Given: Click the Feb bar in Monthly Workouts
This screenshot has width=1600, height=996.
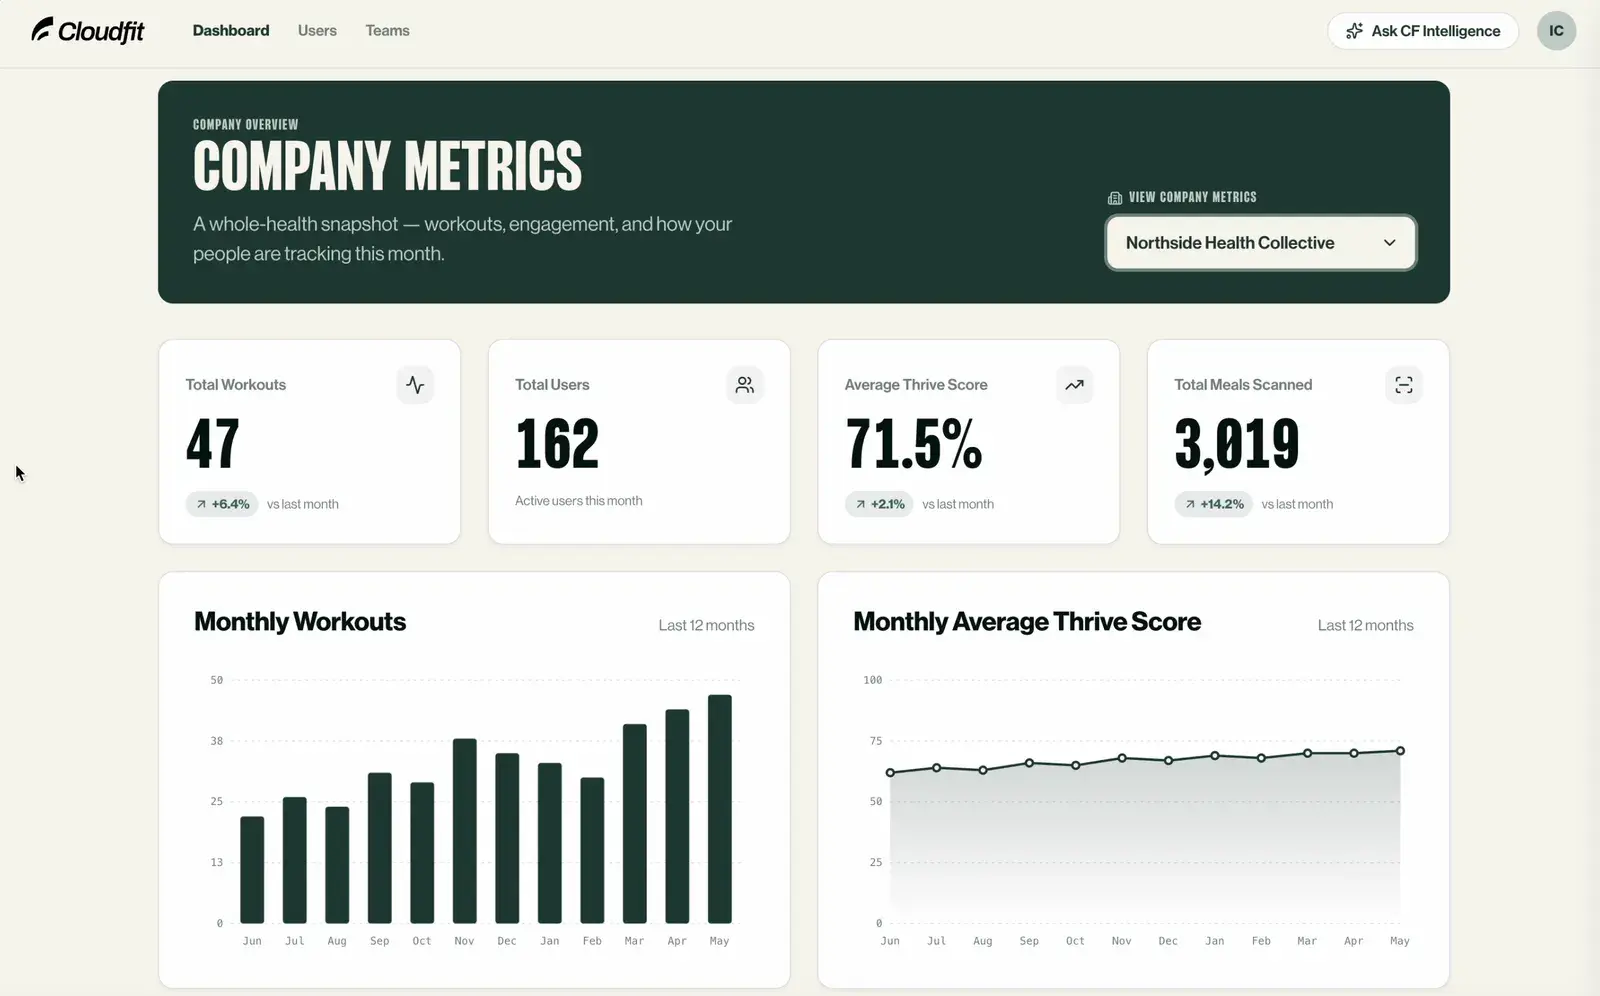Looking at the screenshot, I should (x=592, y=850).
